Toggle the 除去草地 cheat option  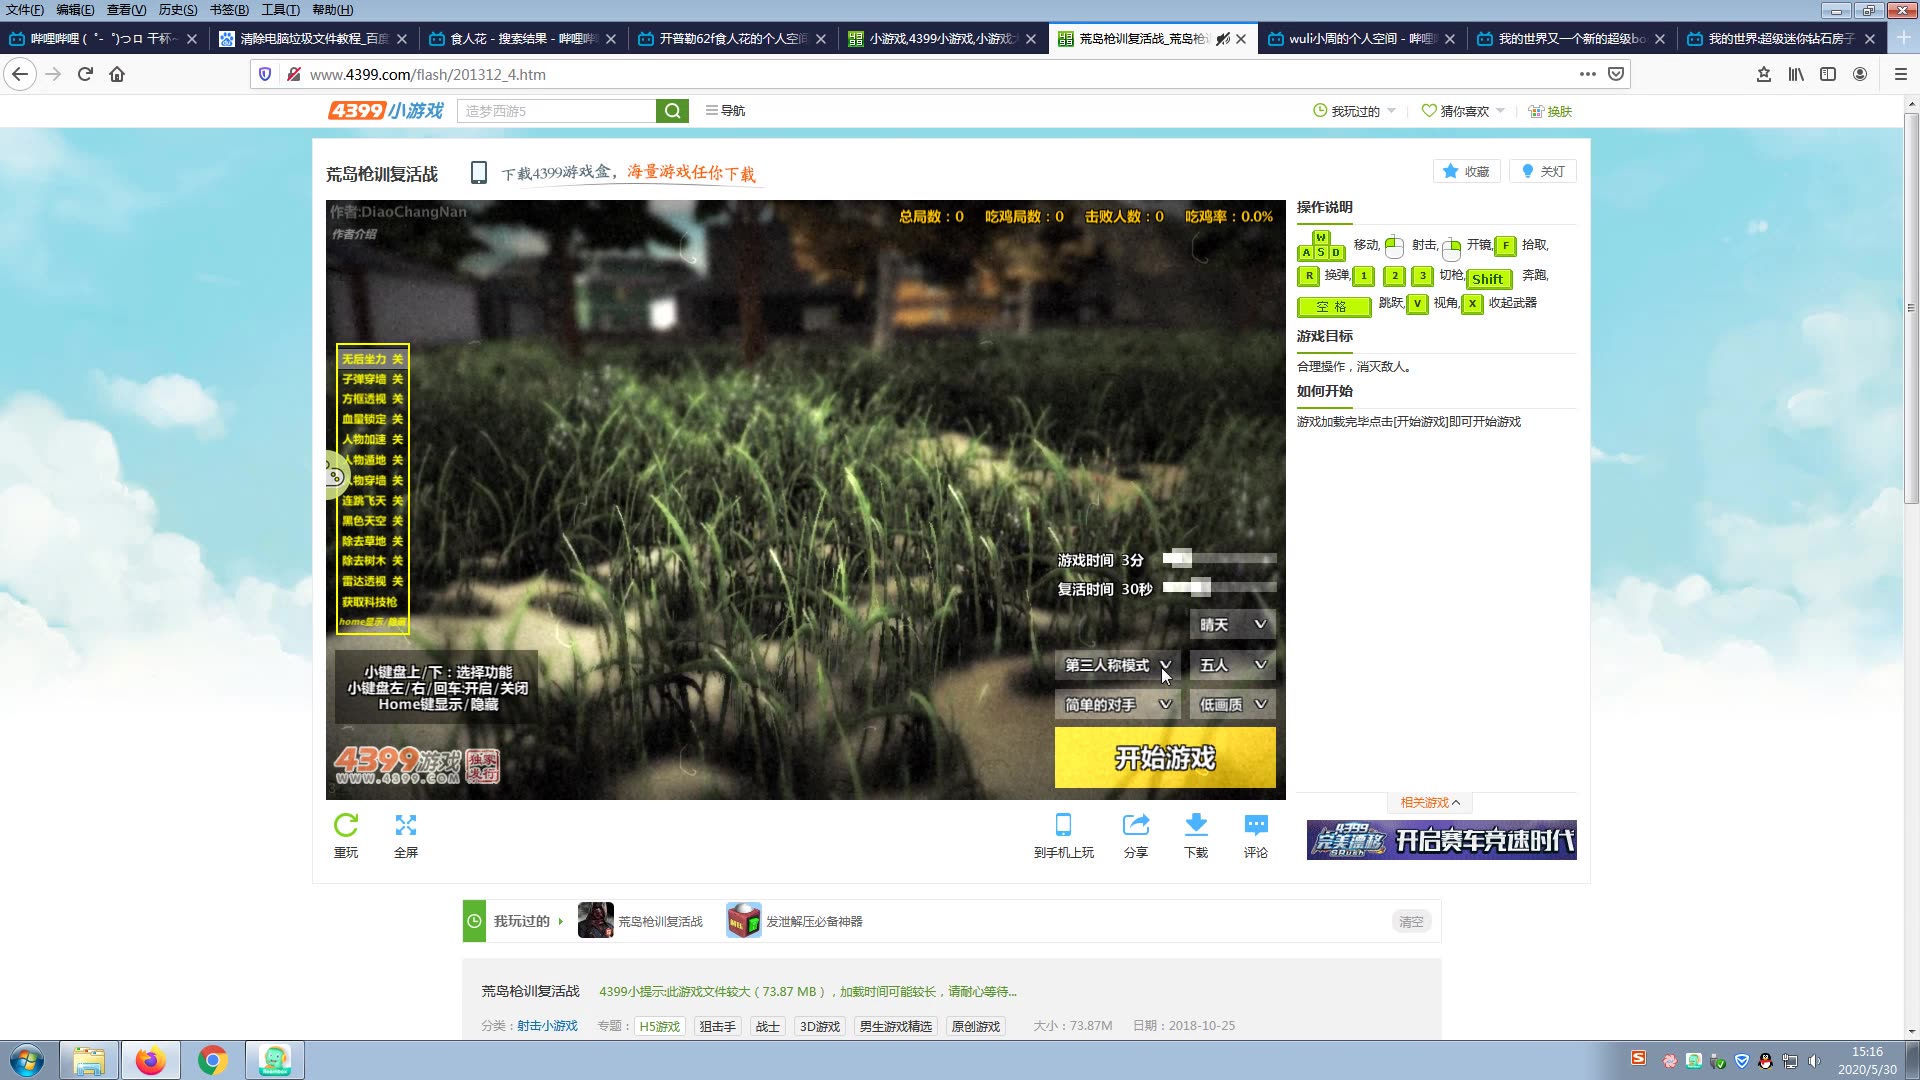tap(372, 541)
